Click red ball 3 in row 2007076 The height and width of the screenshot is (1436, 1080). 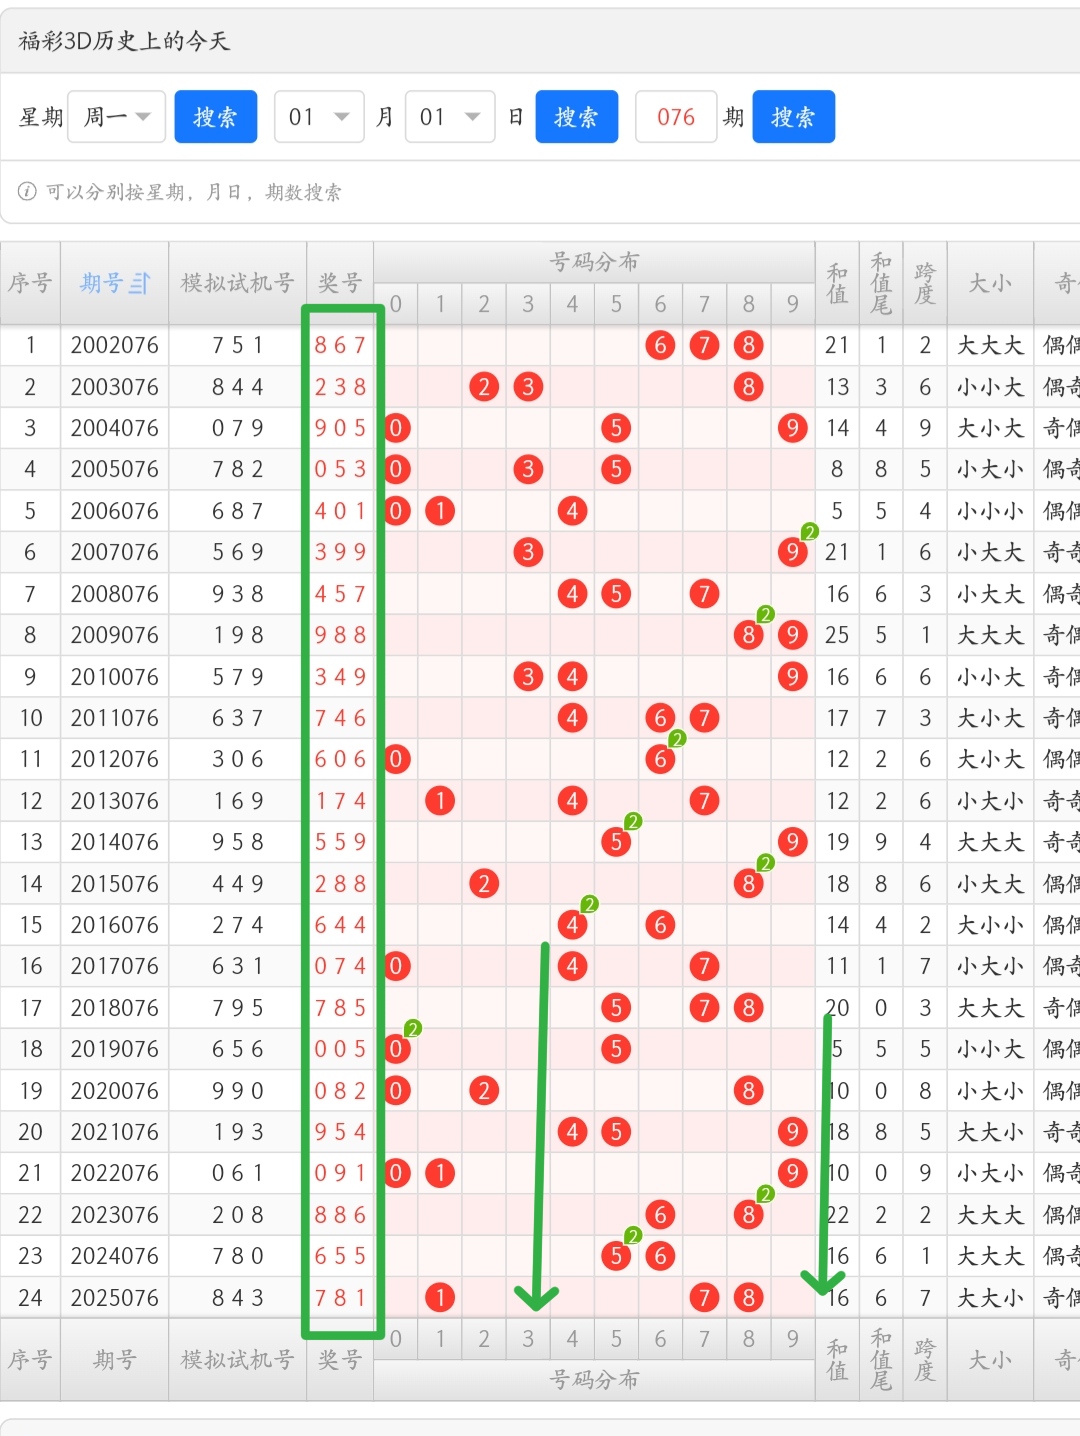point(528,552)
